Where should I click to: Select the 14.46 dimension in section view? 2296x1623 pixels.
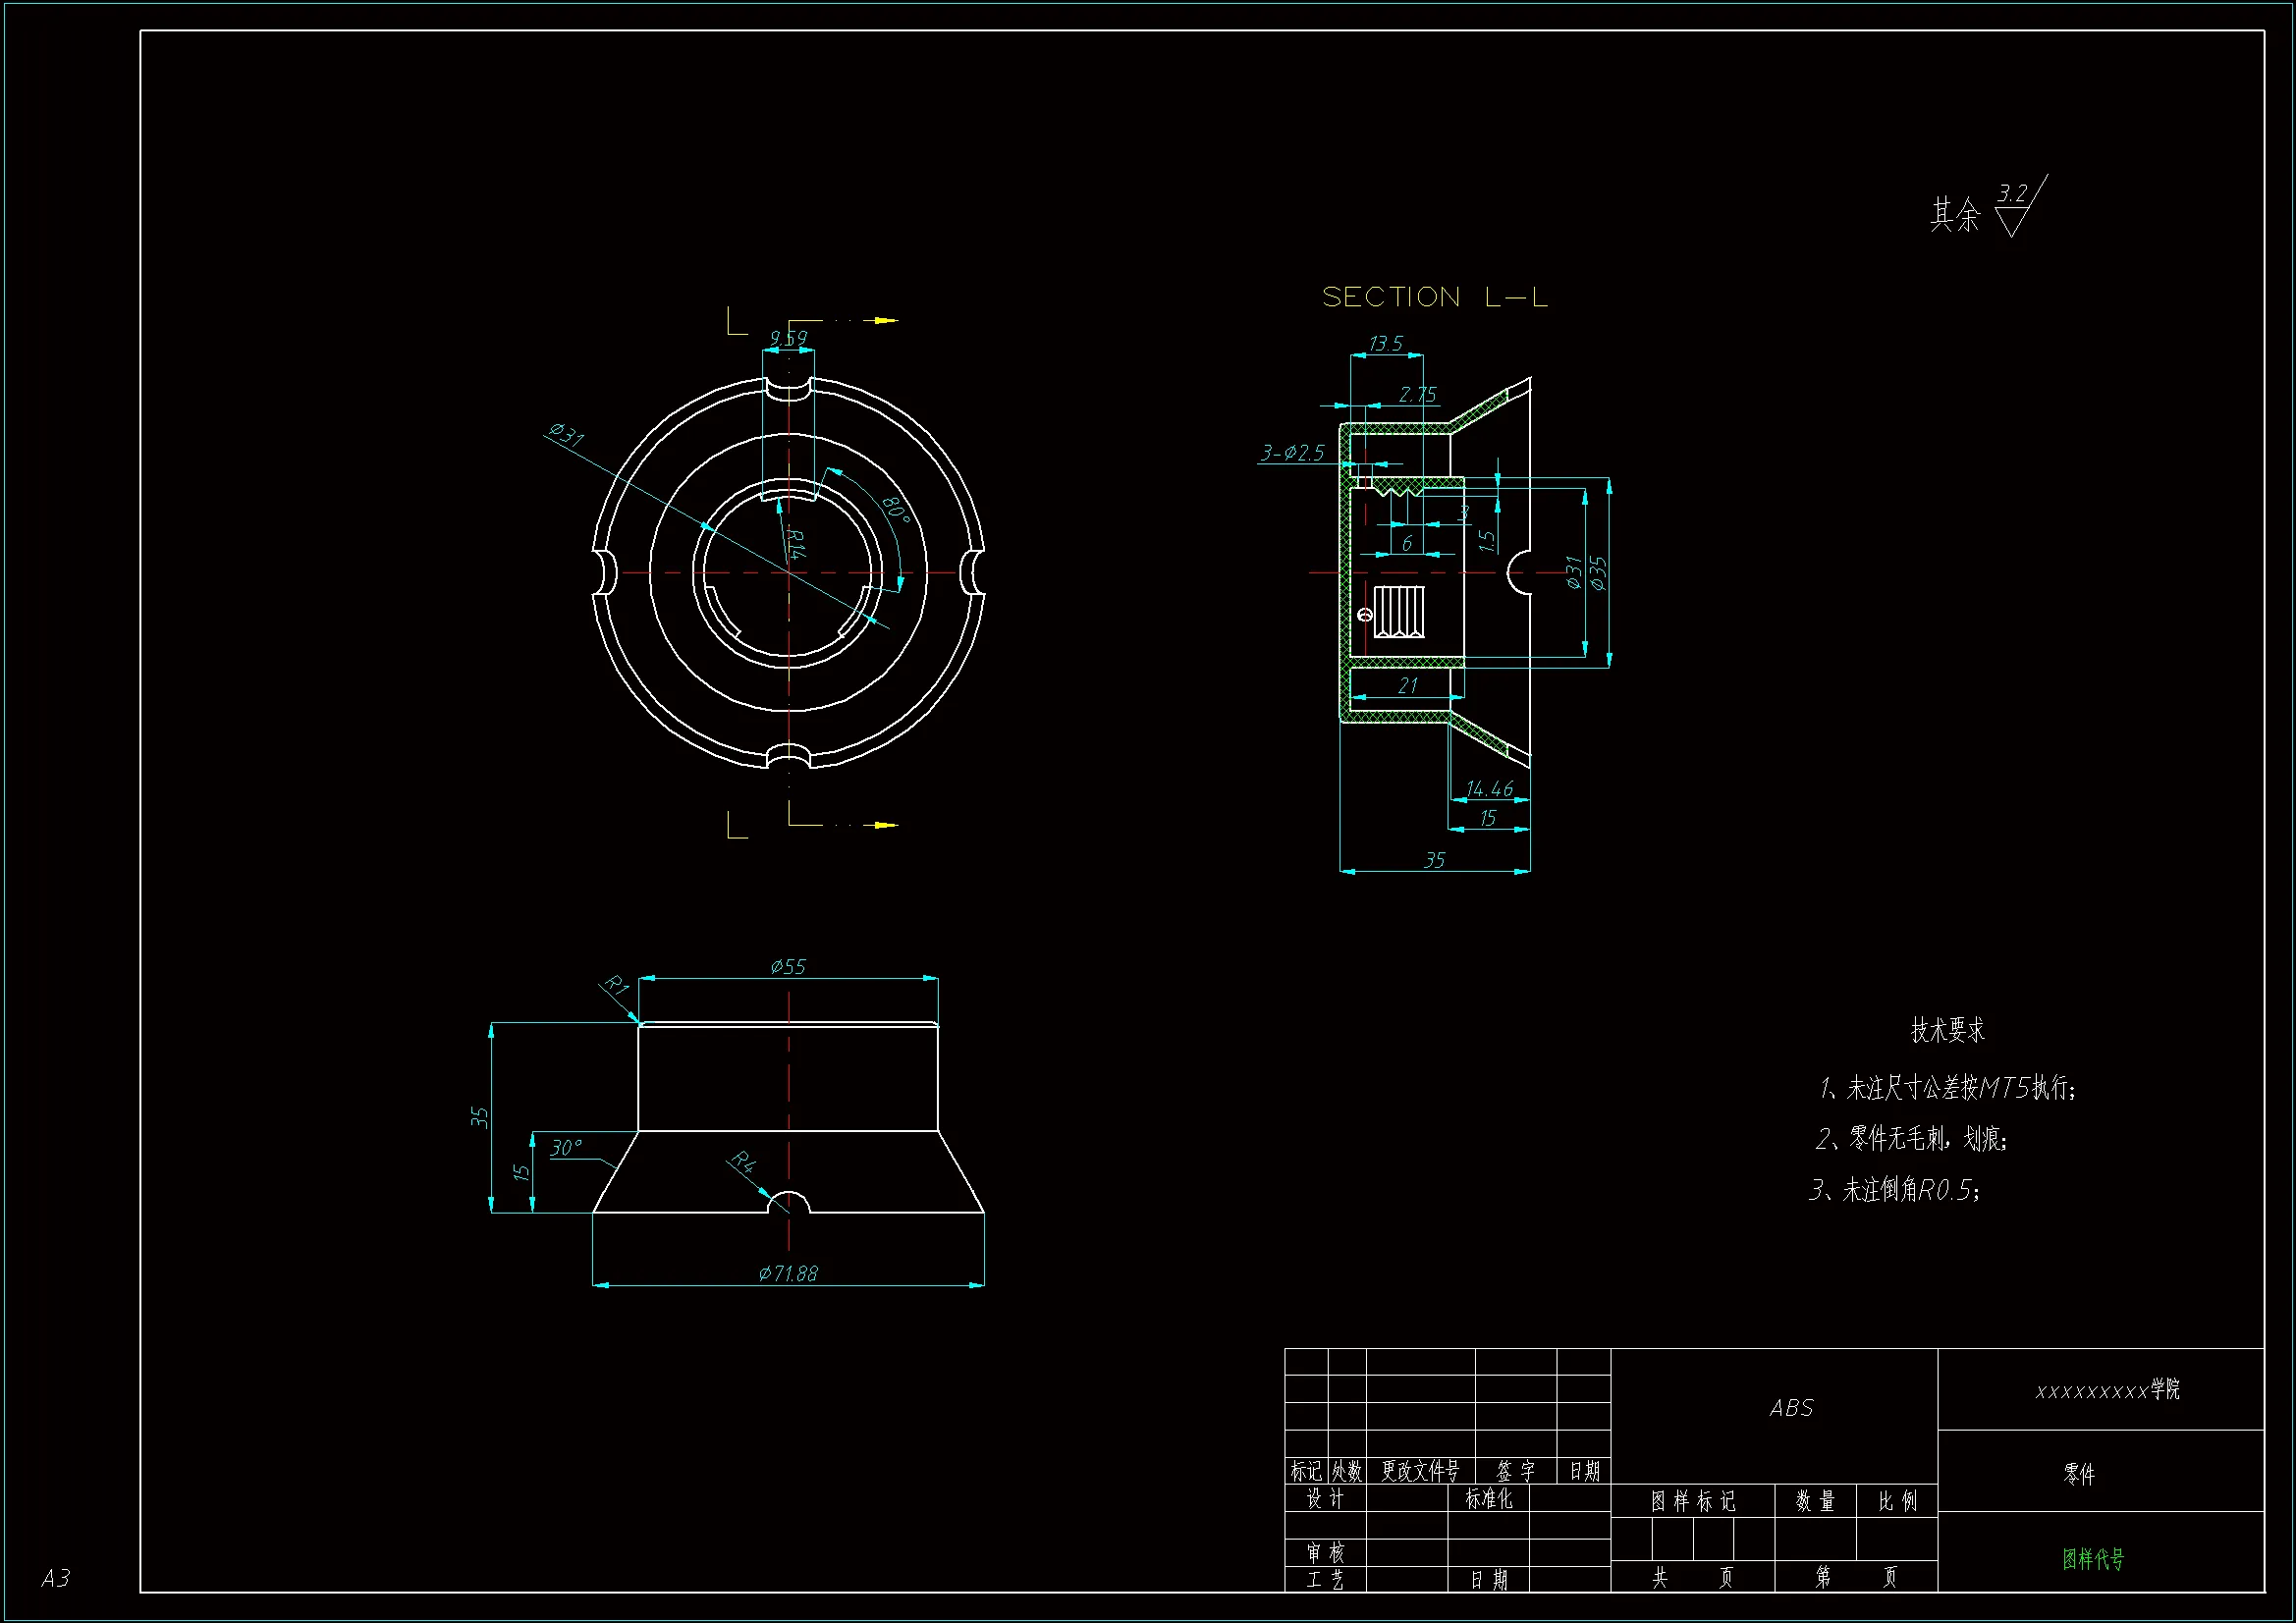point(1489,789)
